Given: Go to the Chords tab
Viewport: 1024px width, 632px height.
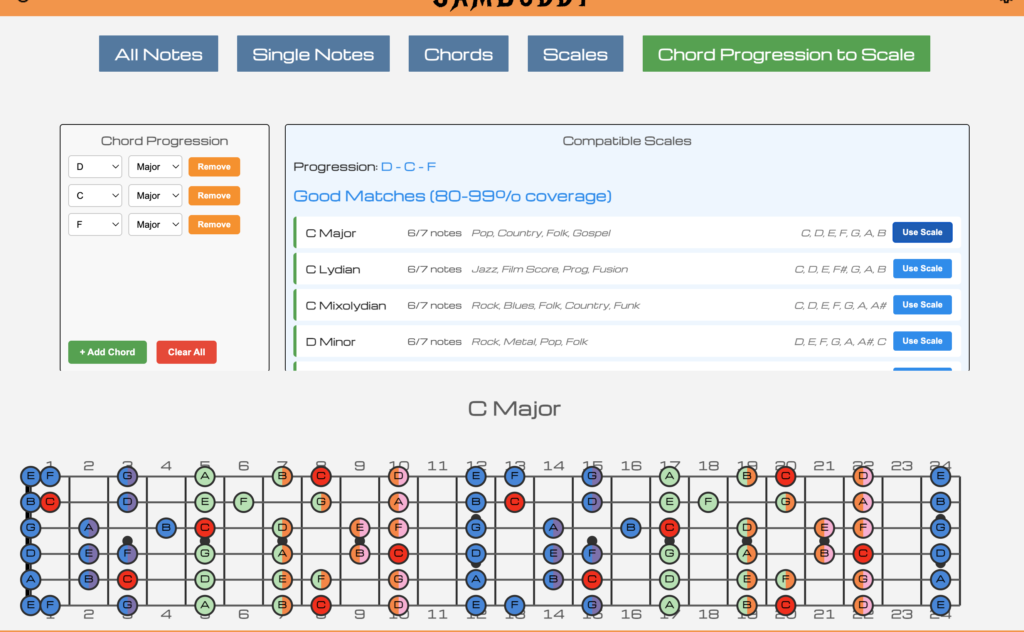Looking at the screenshot, I should [x=458, y=54].
